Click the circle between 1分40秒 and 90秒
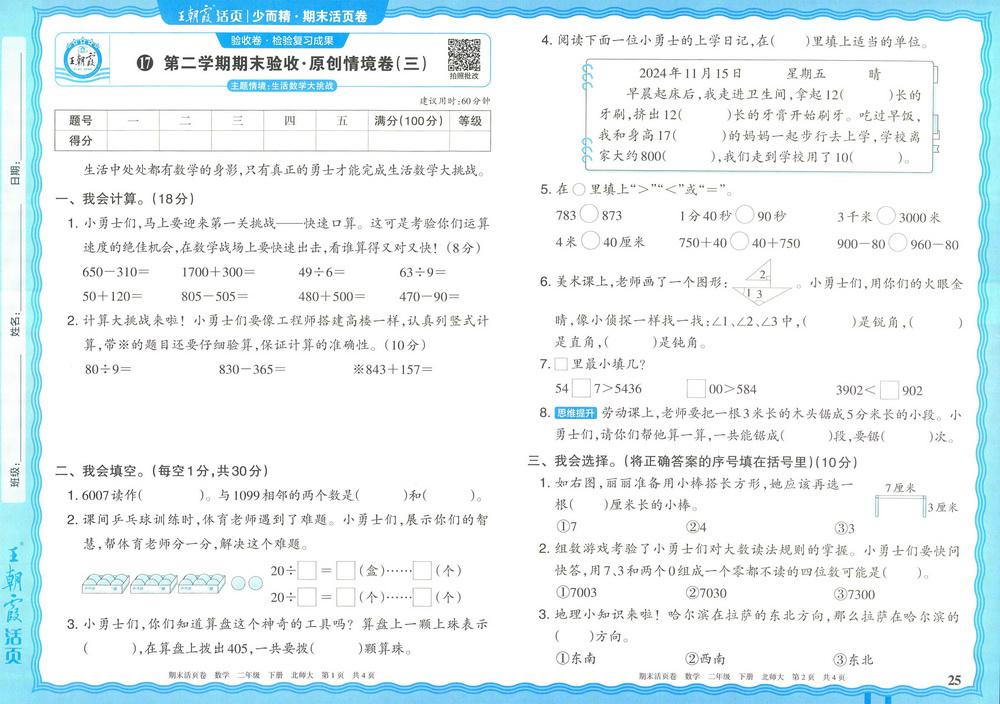This screenshot has height=704, width=1000. point(744,214)
